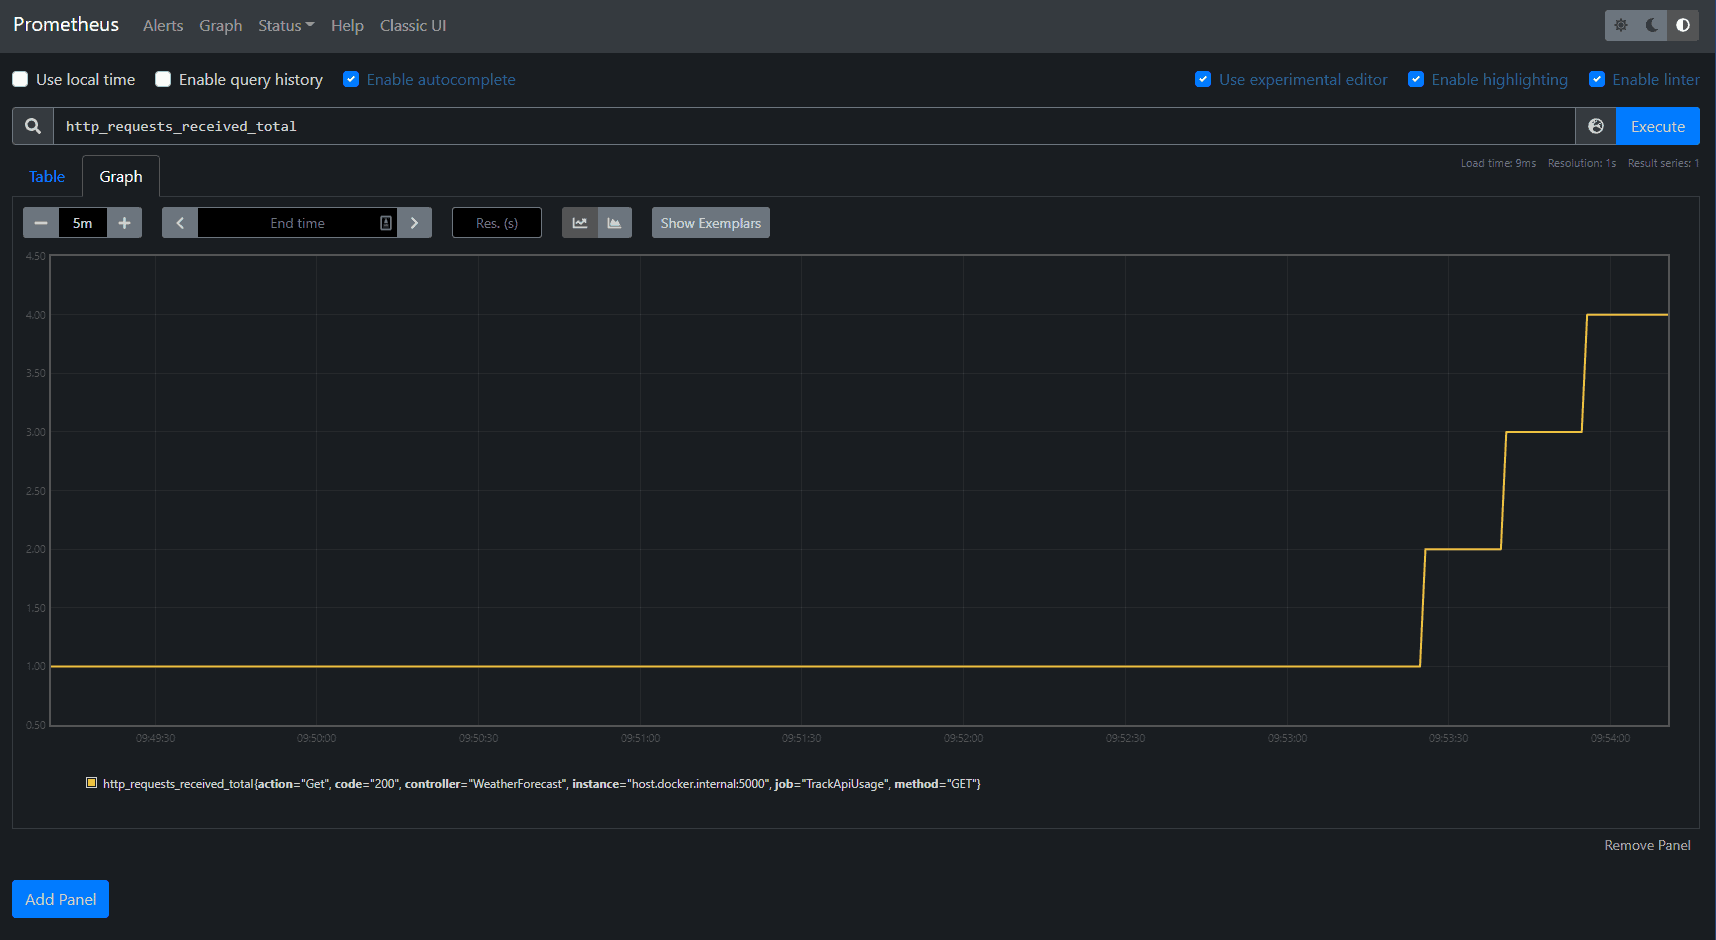Click the auto contrast theme icon
Screen dimensions: 1716x940
click(1683, 24)
